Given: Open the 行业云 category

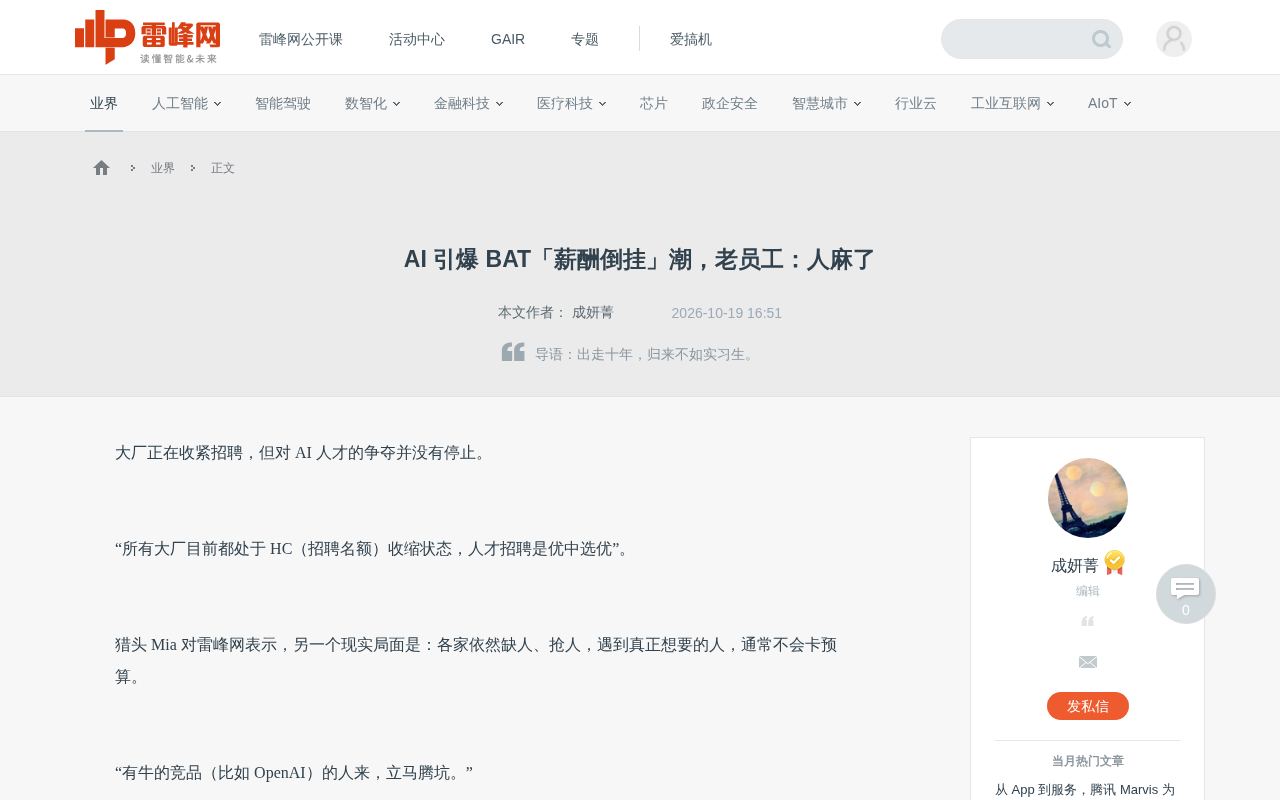Looking at the screenshot, I should point(916,103).
